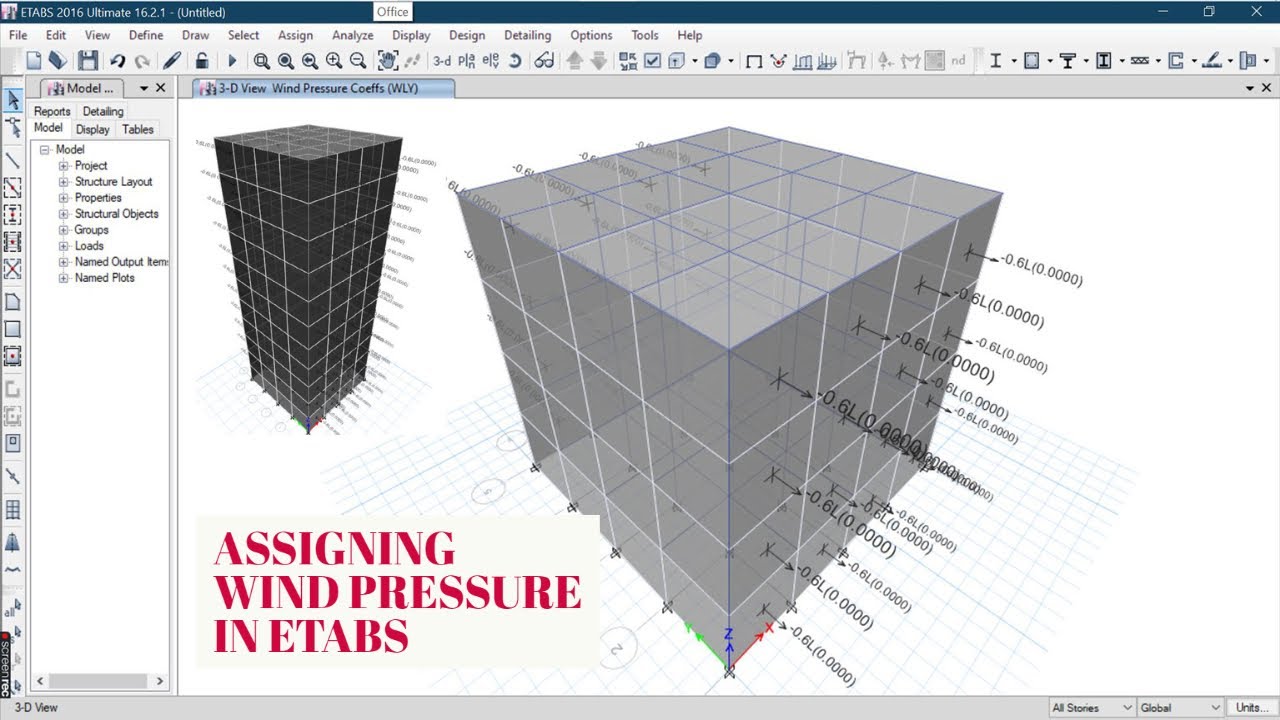Select the pointer Select Object tool
This screenshot has width=1280, height=720.
click(13, 100)
